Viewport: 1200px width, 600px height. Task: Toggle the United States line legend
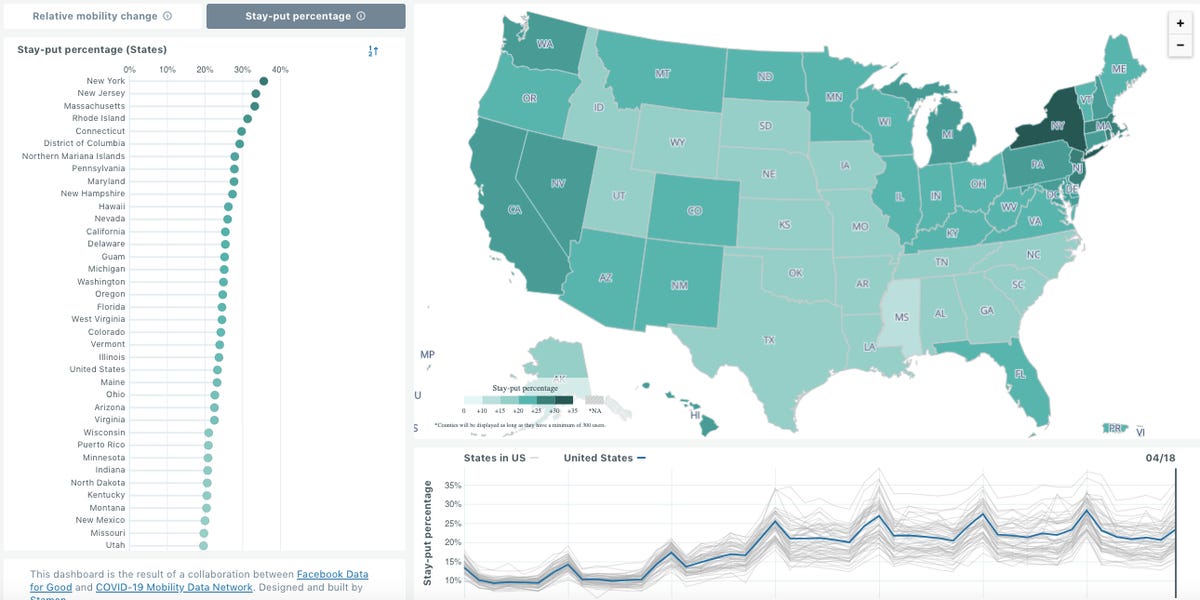pyautogui.click(x=604, y=458)
